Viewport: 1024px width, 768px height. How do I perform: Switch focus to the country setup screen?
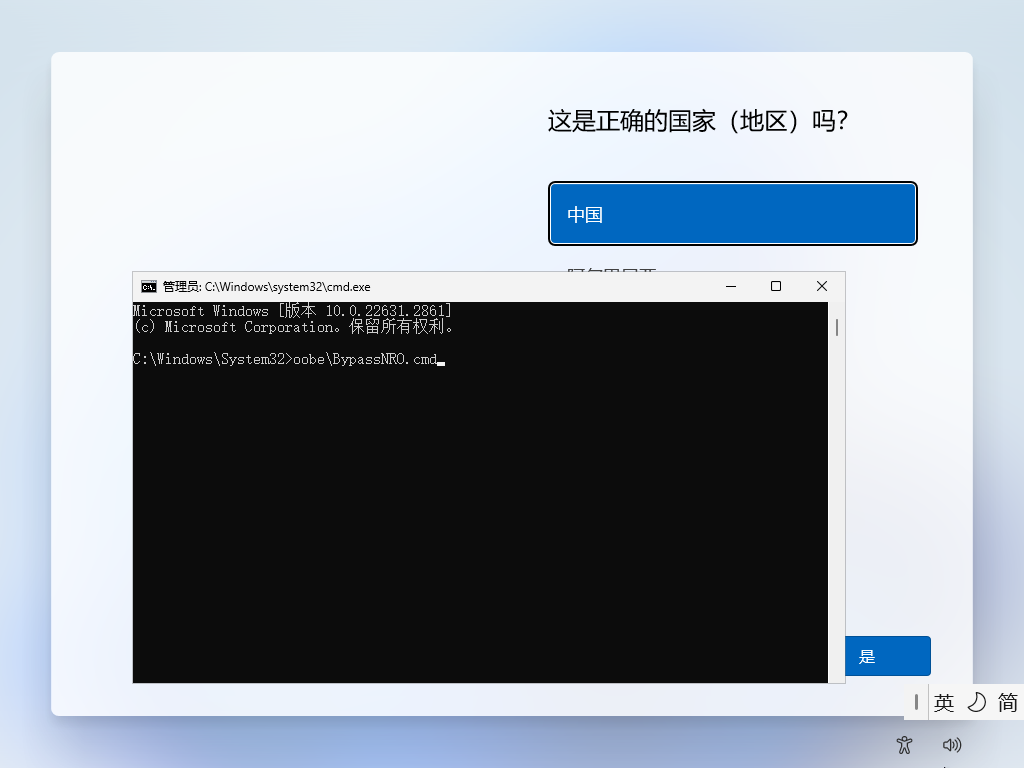tap(732, 120)
